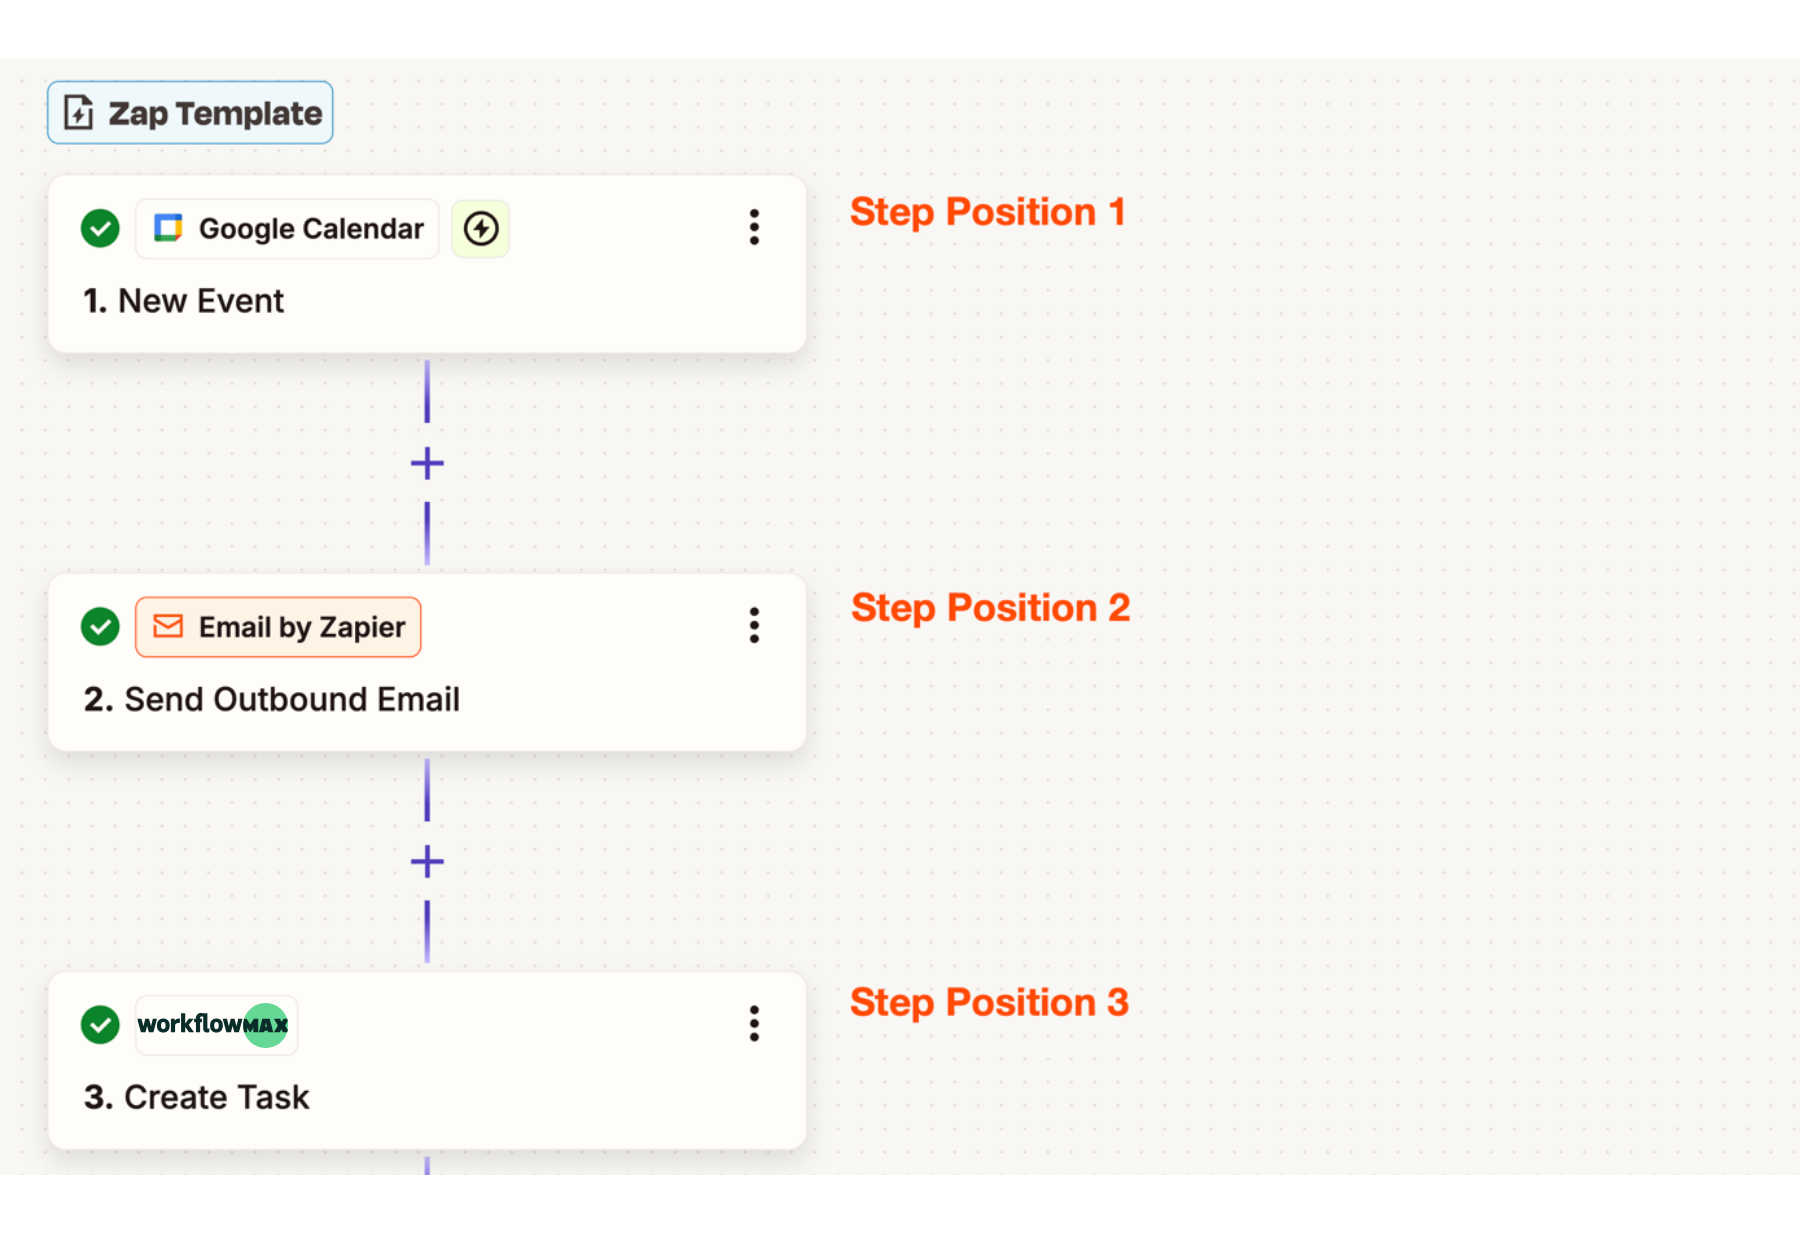The image size is (1800, 1234).
Task: Open three-dot menu for New Event step
Action: point(754,228)
